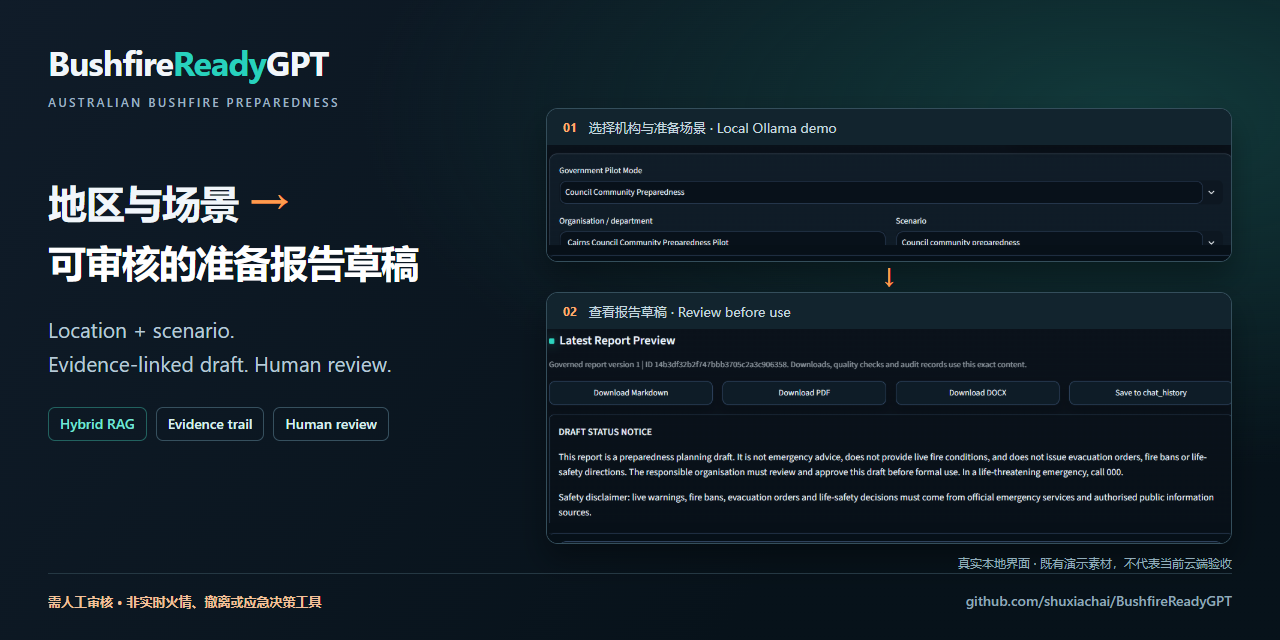
Task: Click the orange footer warning text
Action: point(185,602)
